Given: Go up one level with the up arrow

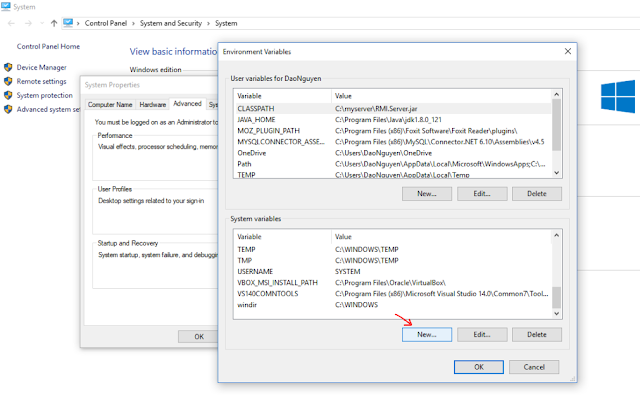Looking at the screenshot, I should (54, 23).
